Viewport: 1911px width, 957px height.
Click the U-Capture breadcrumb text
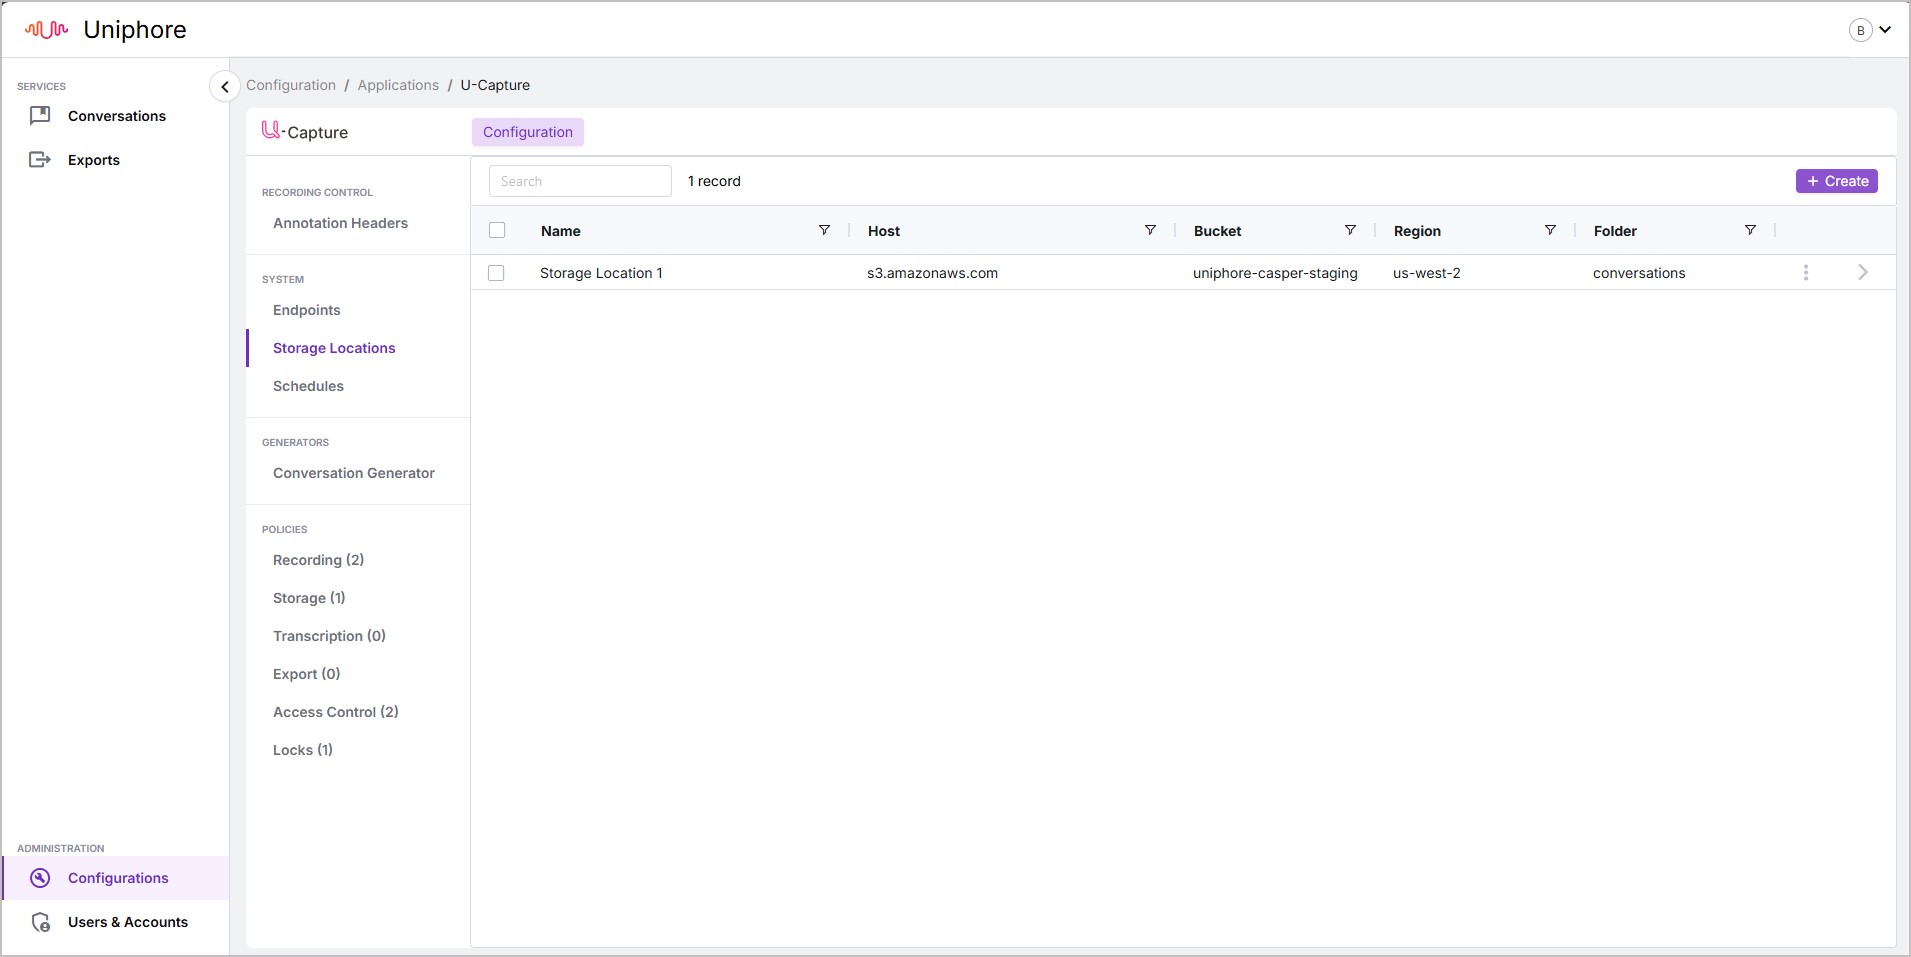point(495,85)
